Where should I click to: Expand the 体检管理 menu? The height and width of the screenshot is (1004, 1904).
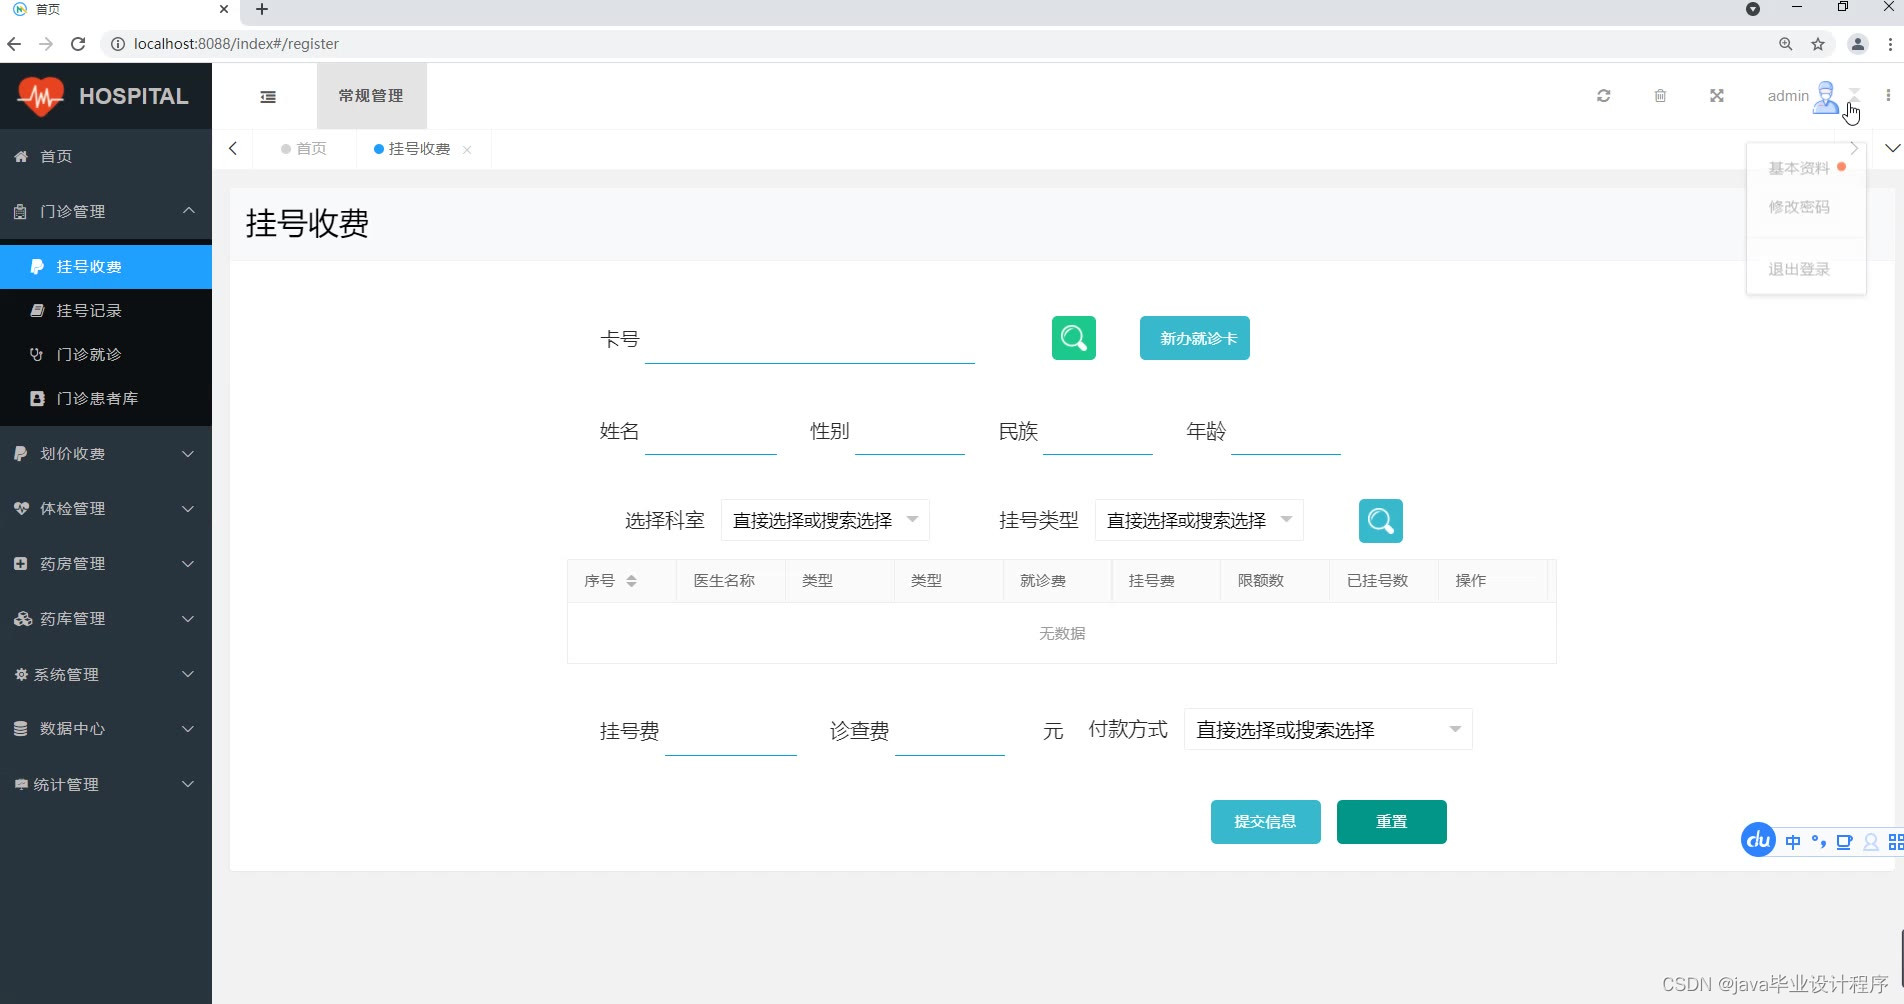(106, 509)
